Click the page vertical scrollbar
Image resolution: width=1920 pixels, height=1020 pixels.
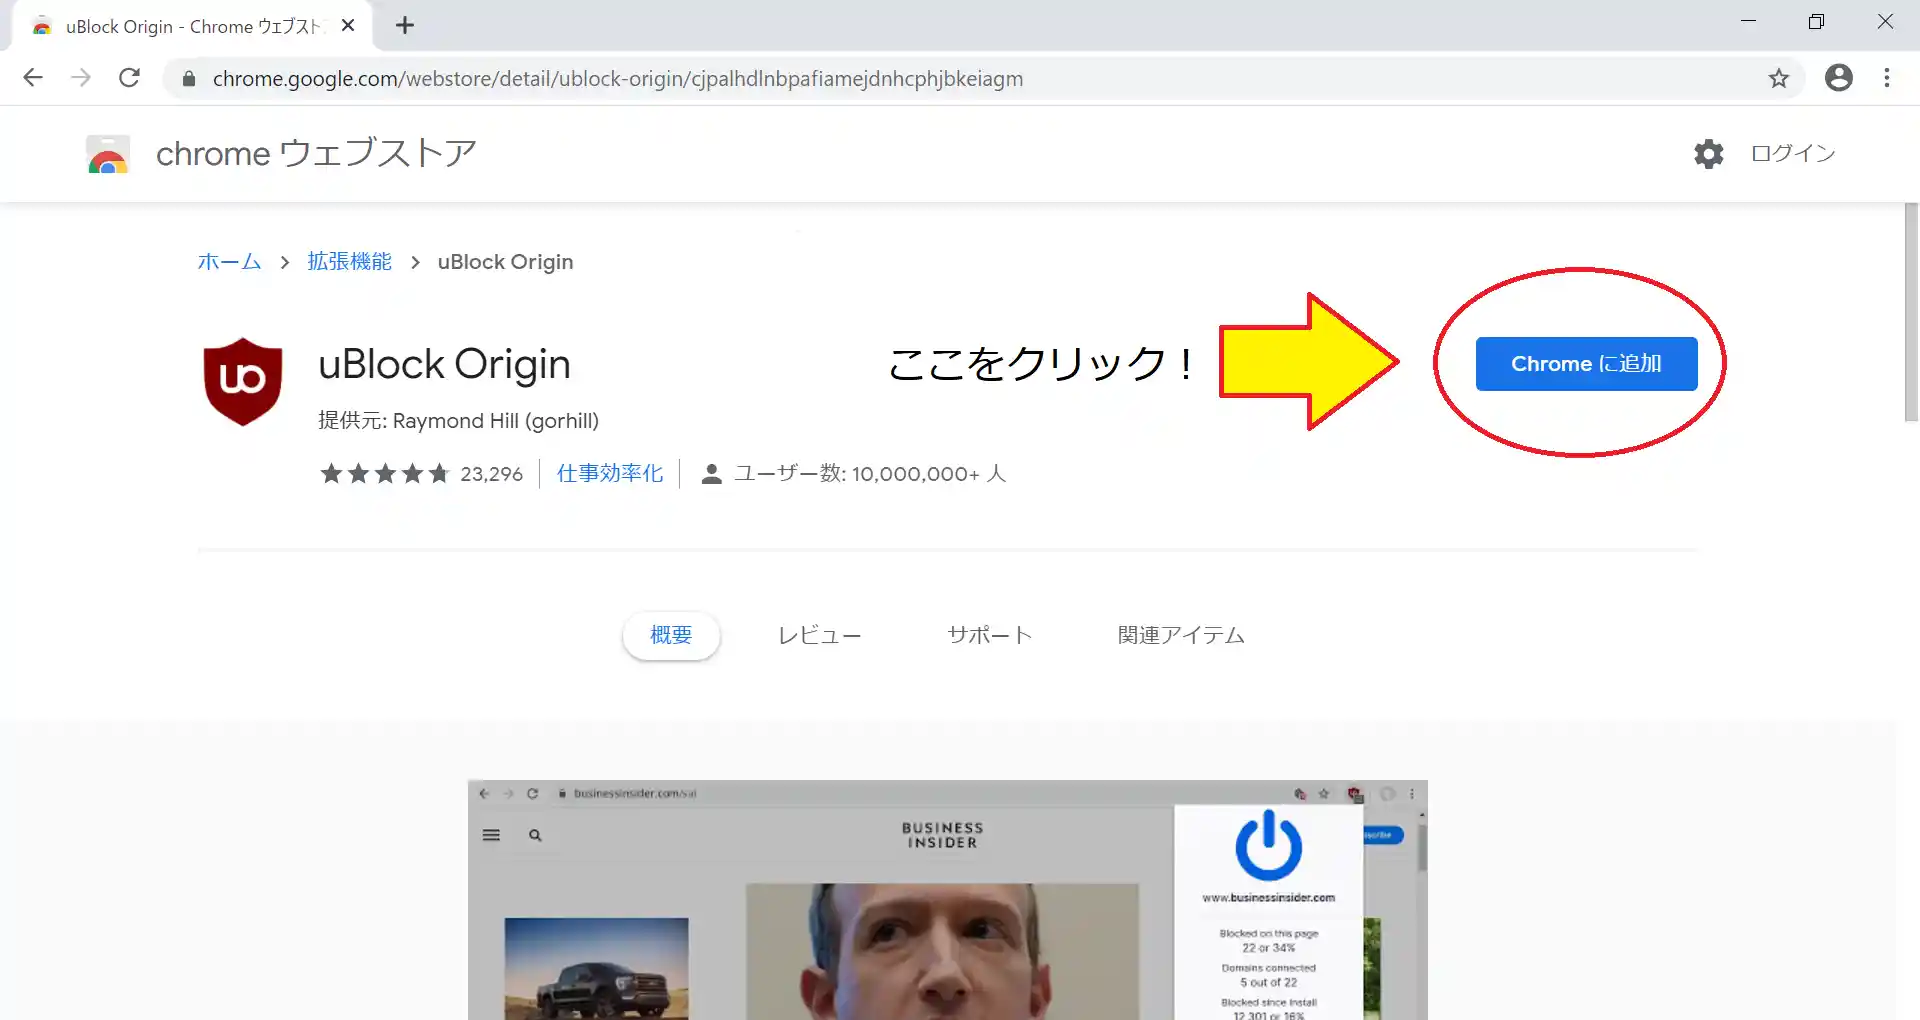(x=1911, y=312)
